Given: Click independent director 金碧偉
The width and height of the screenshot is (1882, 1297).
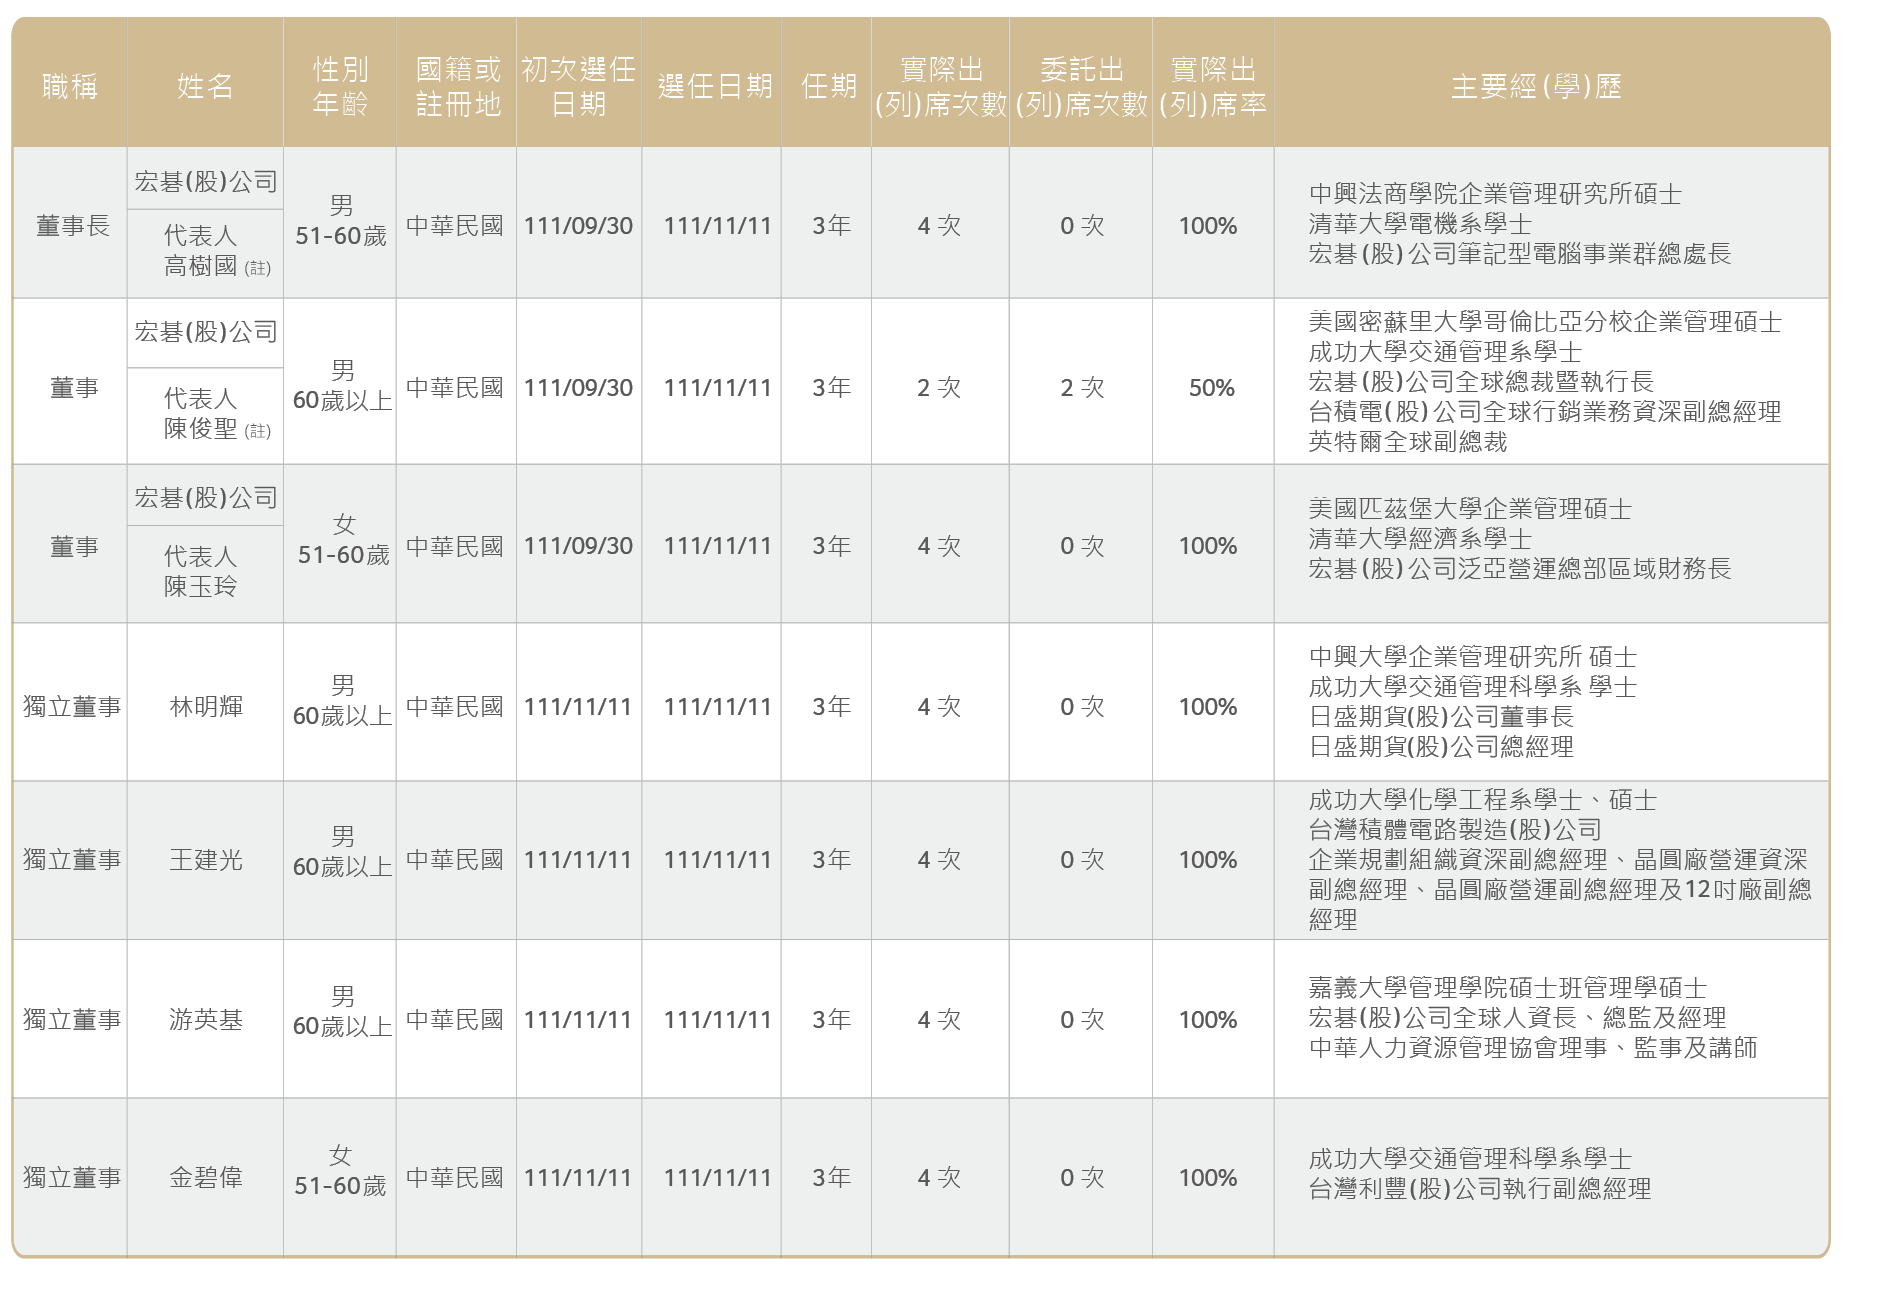Looking at the screenshot, I should coord(206,1178).
